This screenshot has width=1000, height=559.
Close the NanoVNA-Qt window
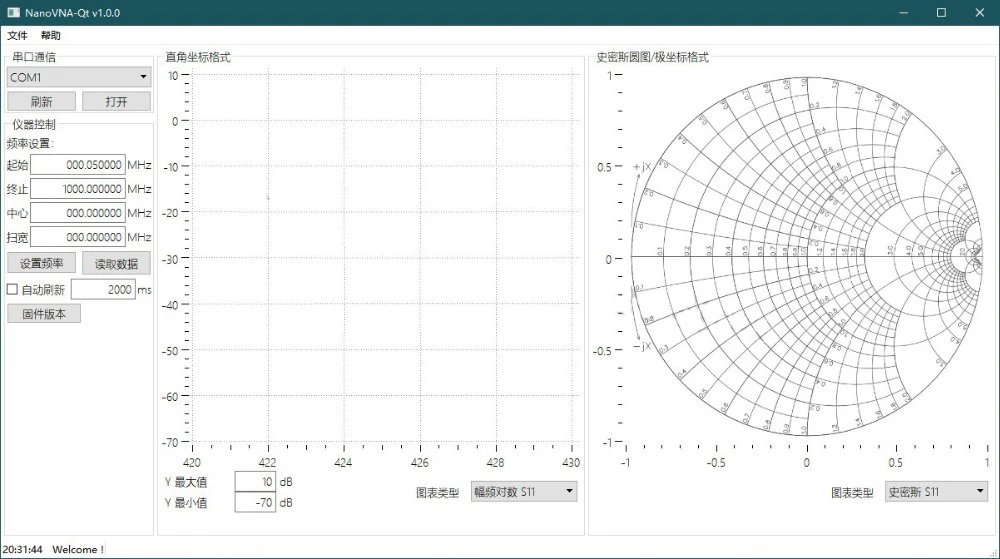pos(980,13)
